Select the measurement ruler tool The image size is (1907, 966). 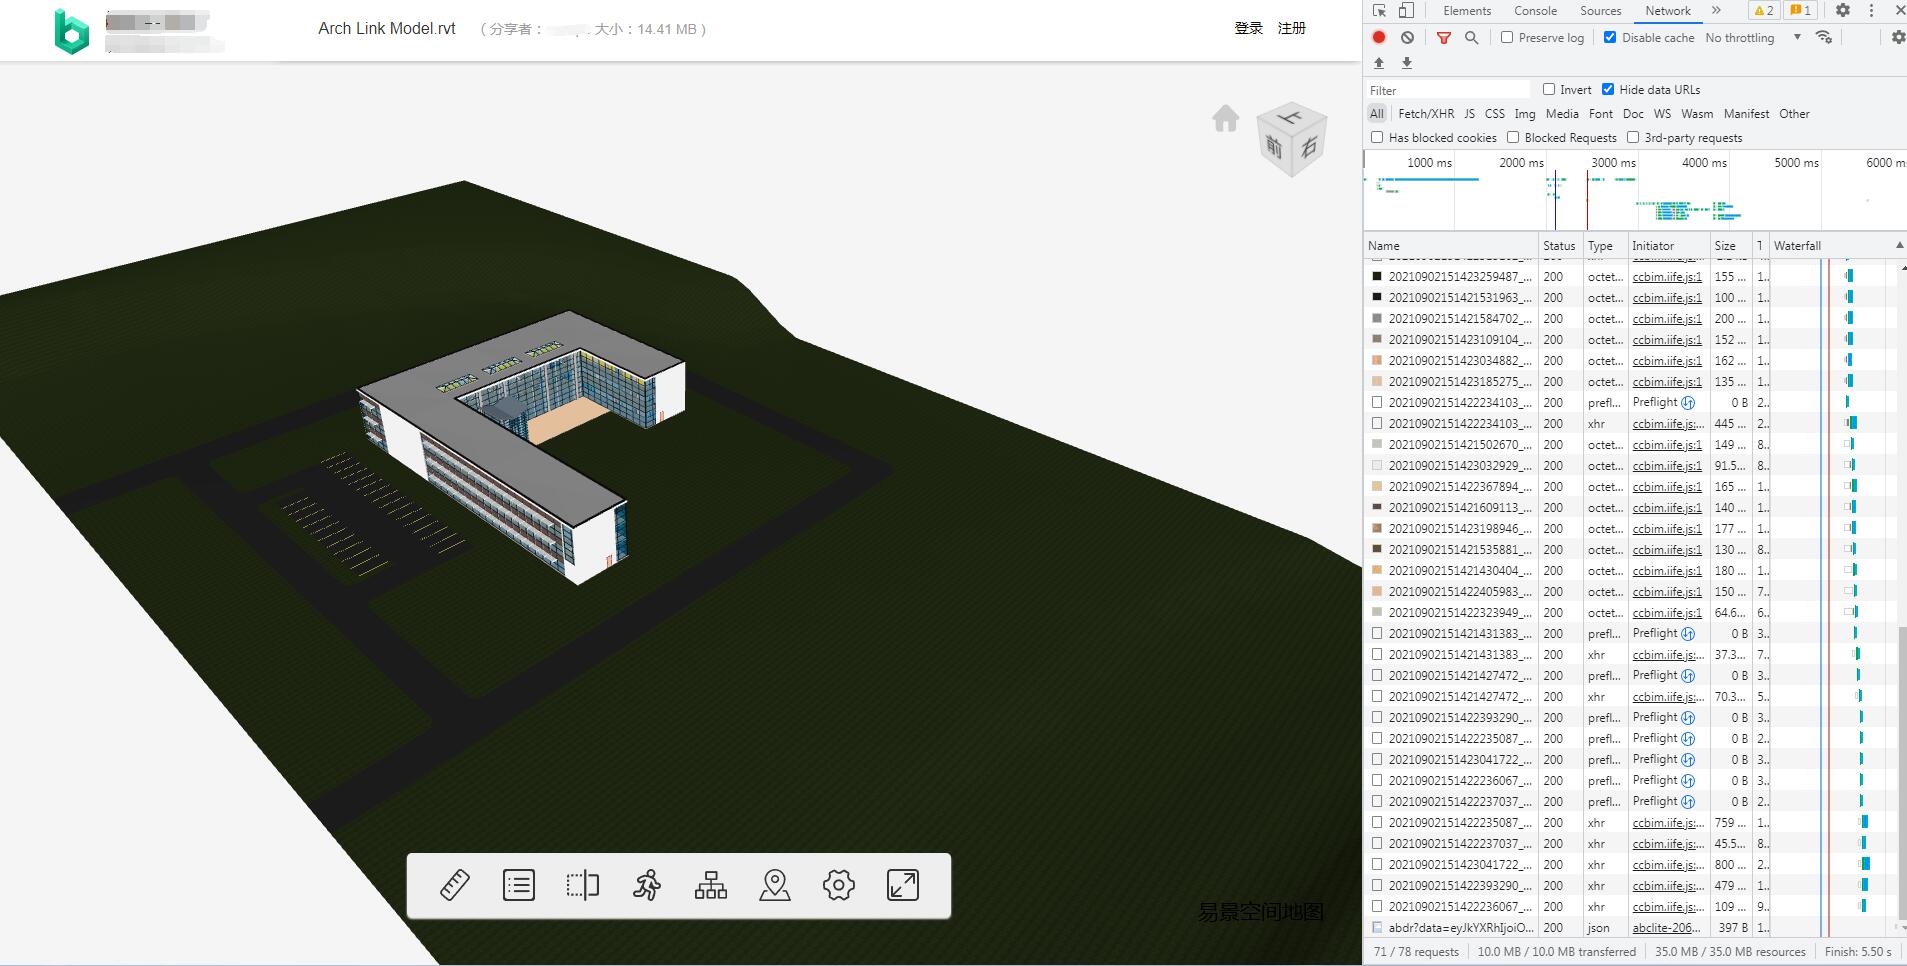(455, 884)
